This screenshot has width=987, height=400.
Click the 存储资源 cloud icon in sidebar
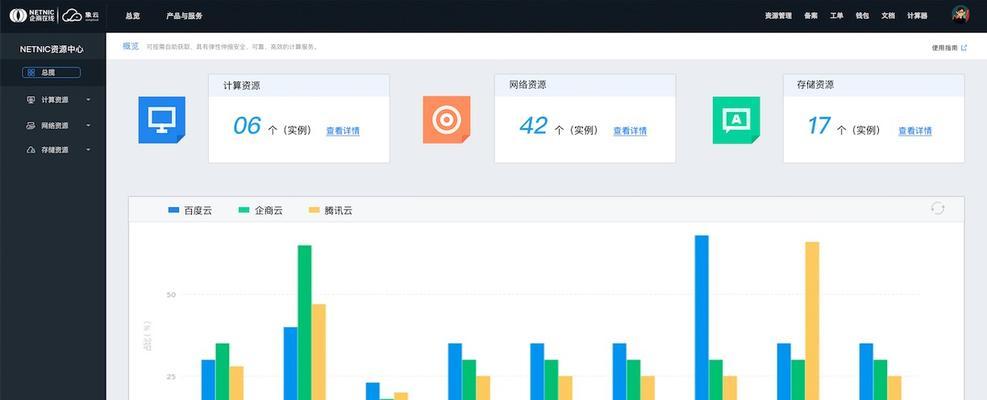pos(30,150)
